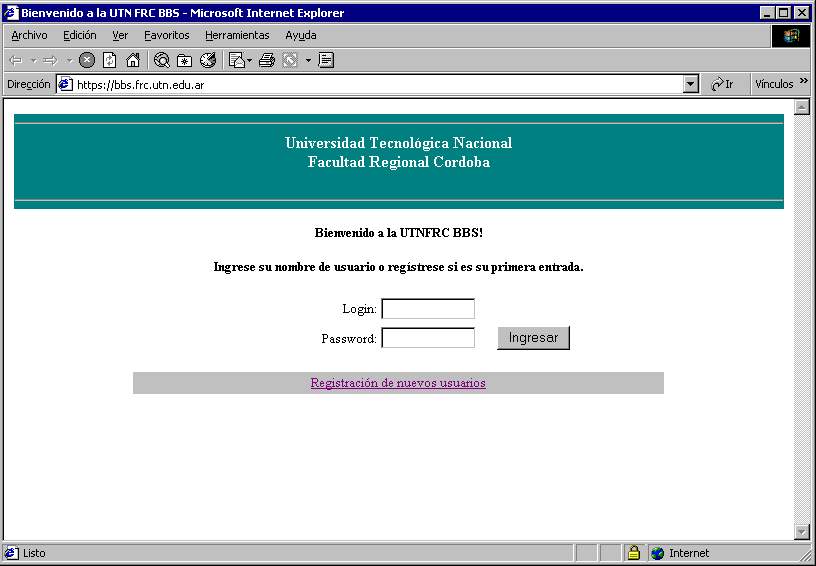816x566 pixels.
Task: Click the IE icon in title bar
Action: coord(11,13)
